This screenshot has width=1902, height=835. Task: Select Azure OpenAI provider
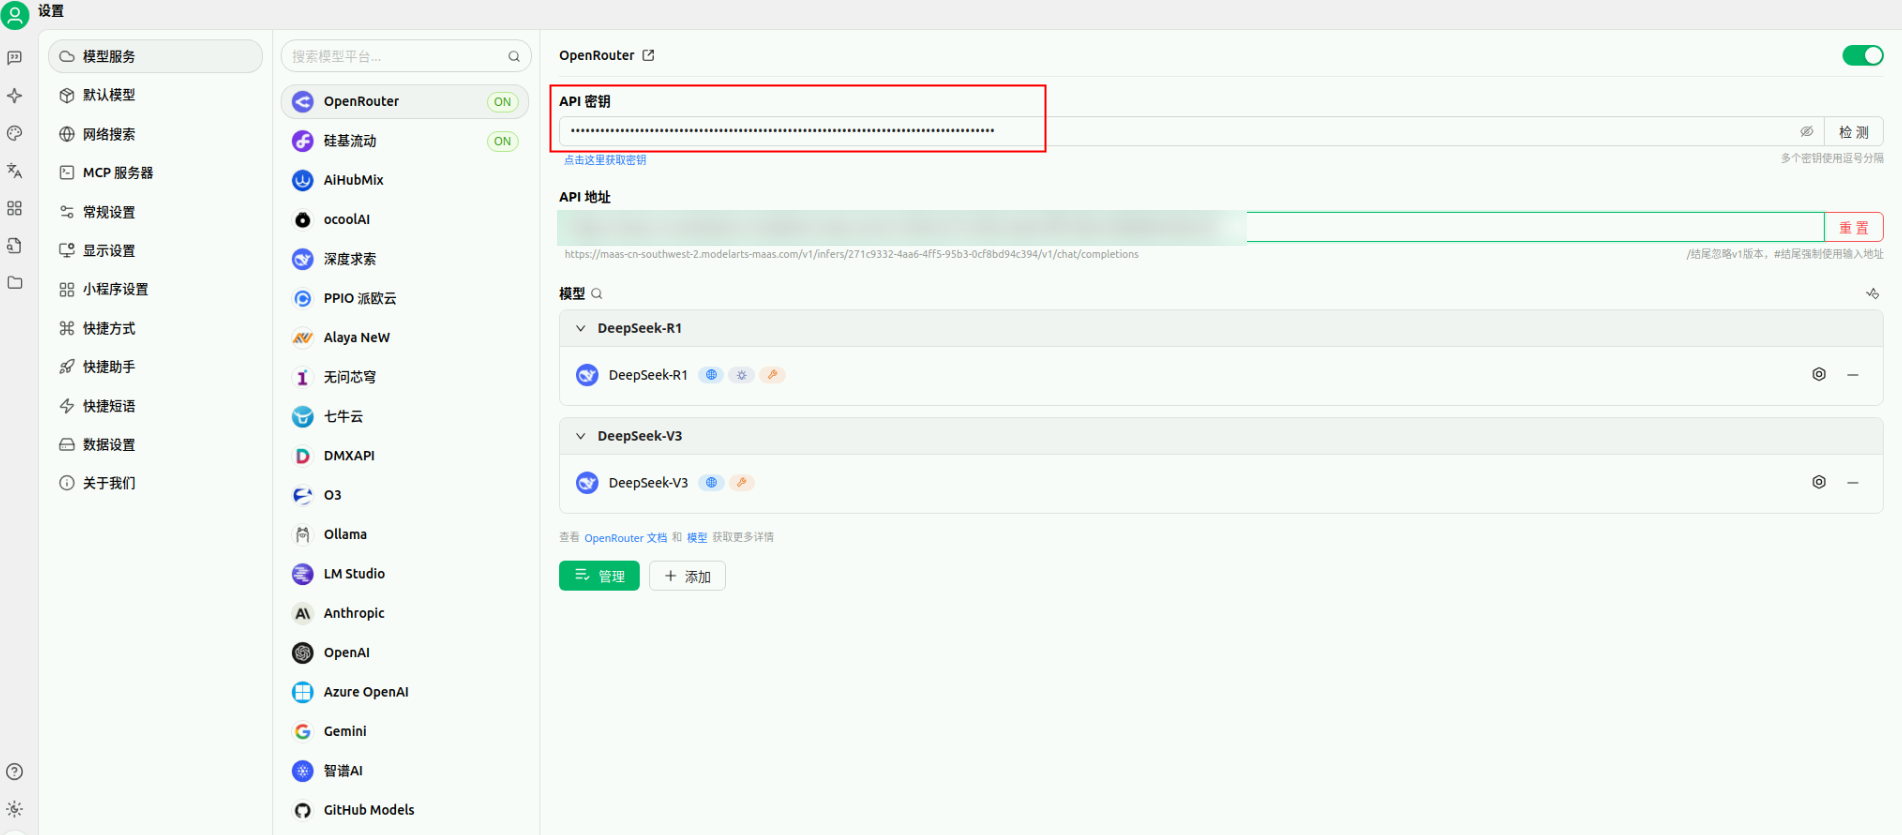404,692
